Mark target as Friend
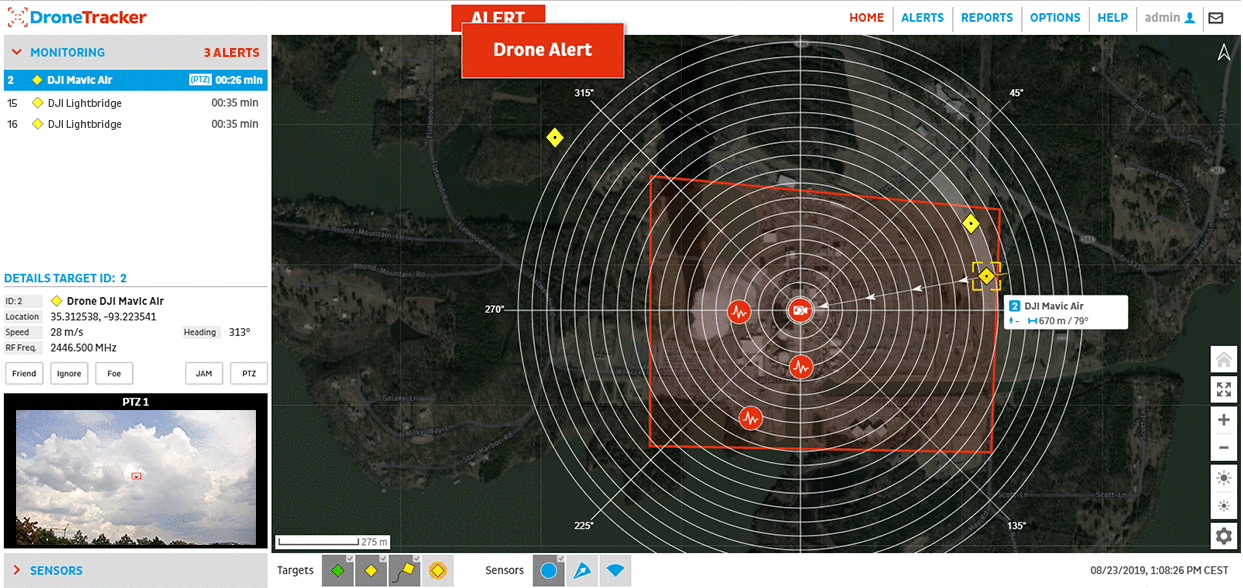1243x588 pixels. coord(24,373)
